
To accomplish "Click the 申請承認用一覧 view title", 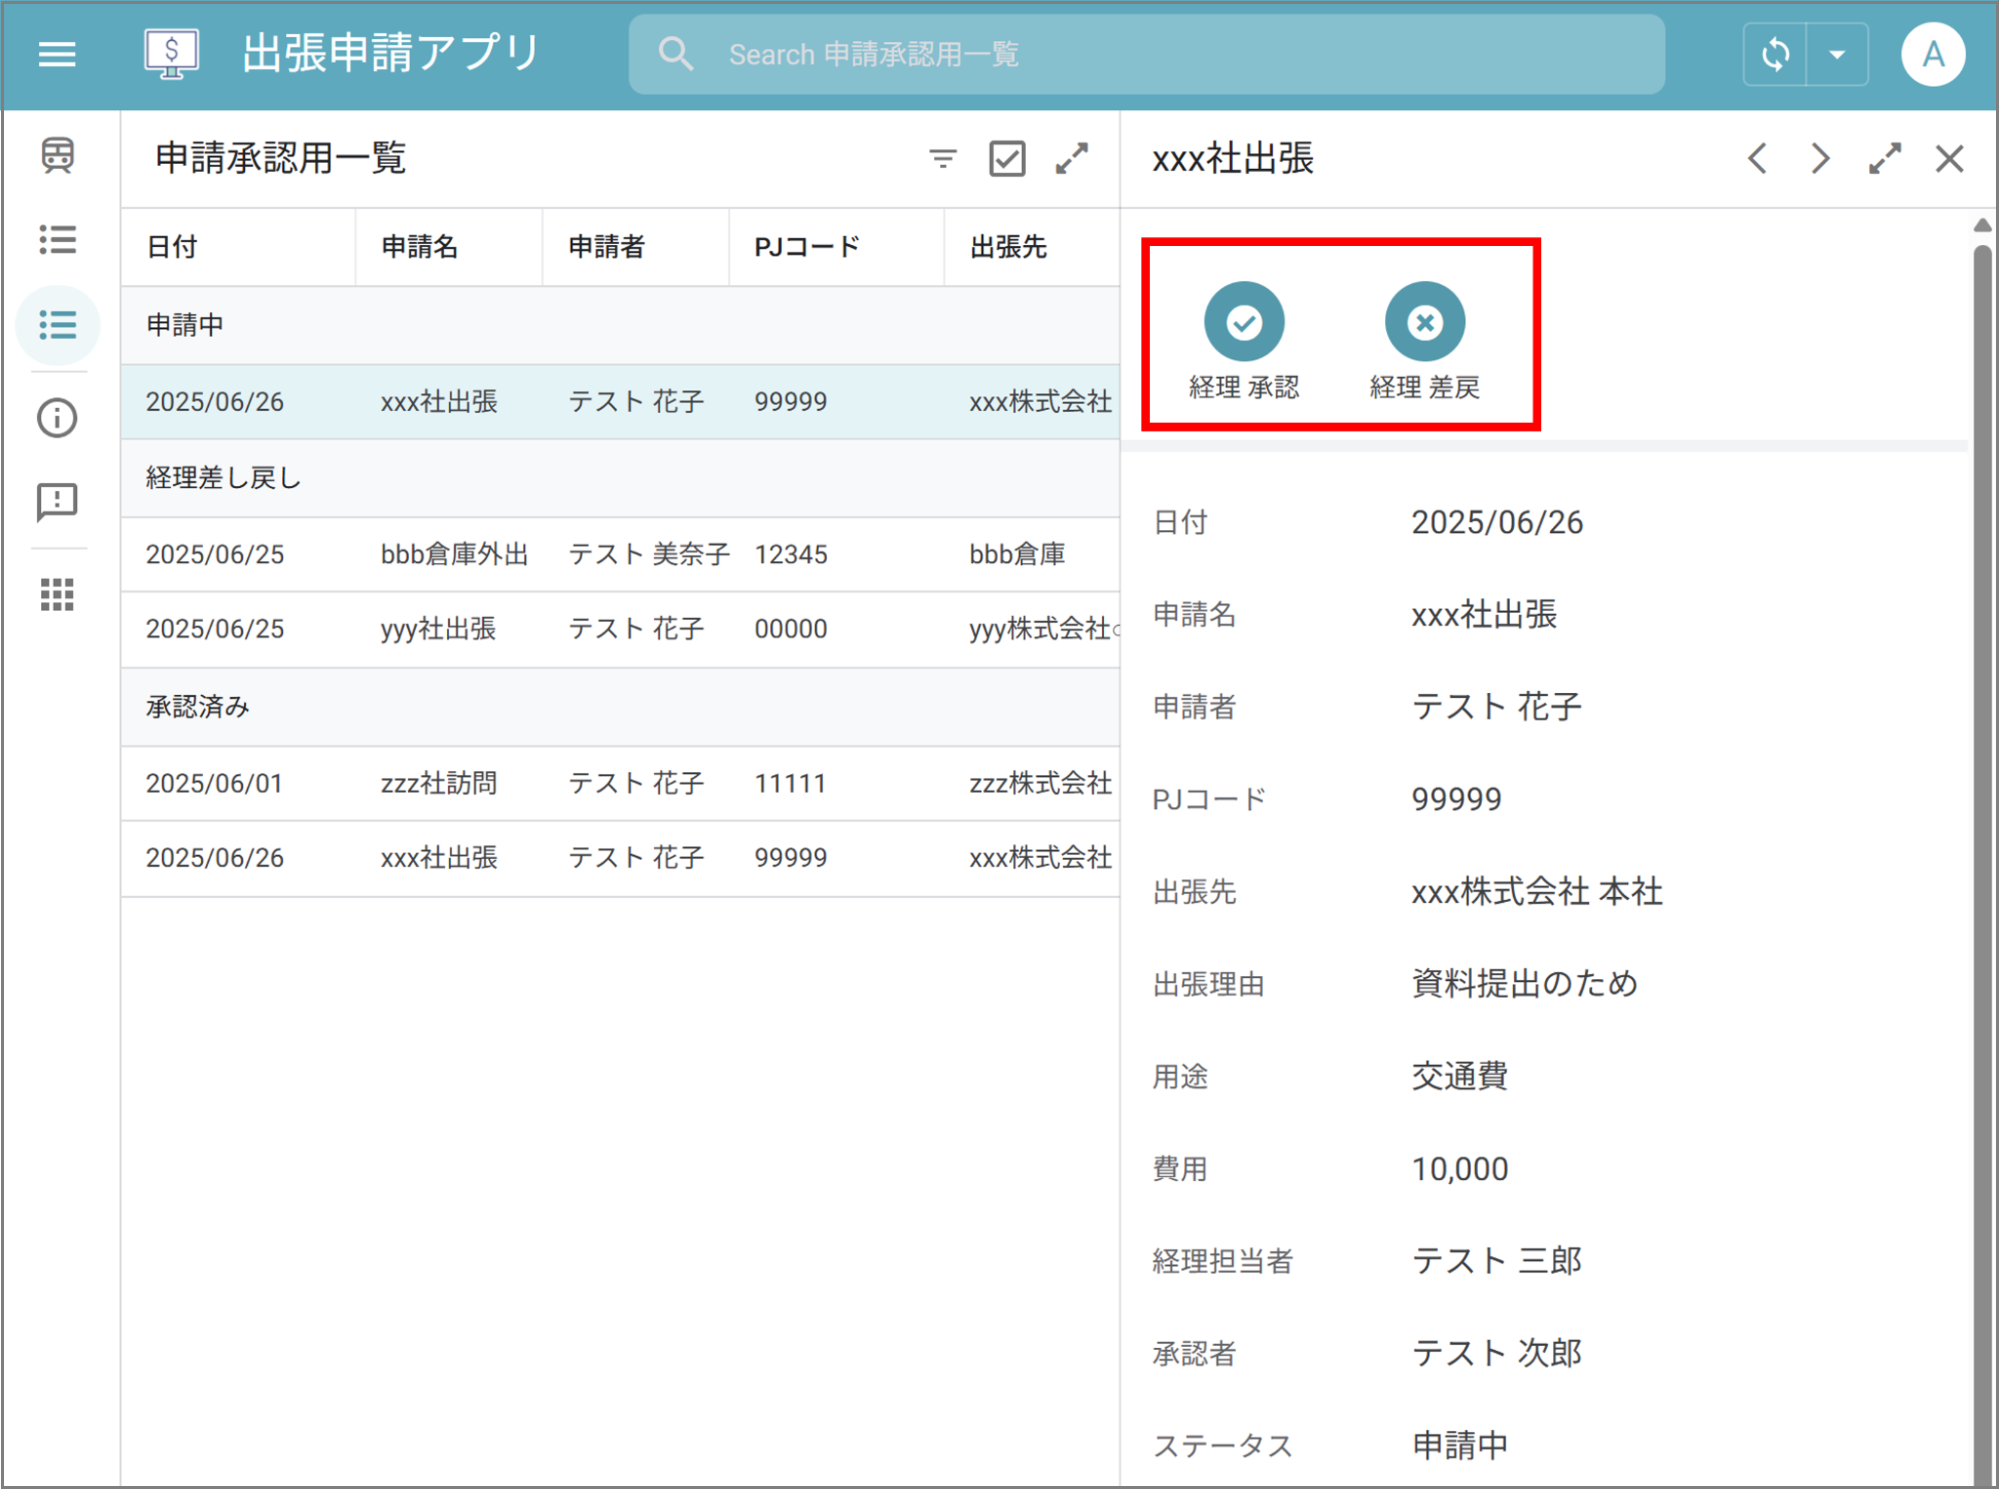I will 281,158.
